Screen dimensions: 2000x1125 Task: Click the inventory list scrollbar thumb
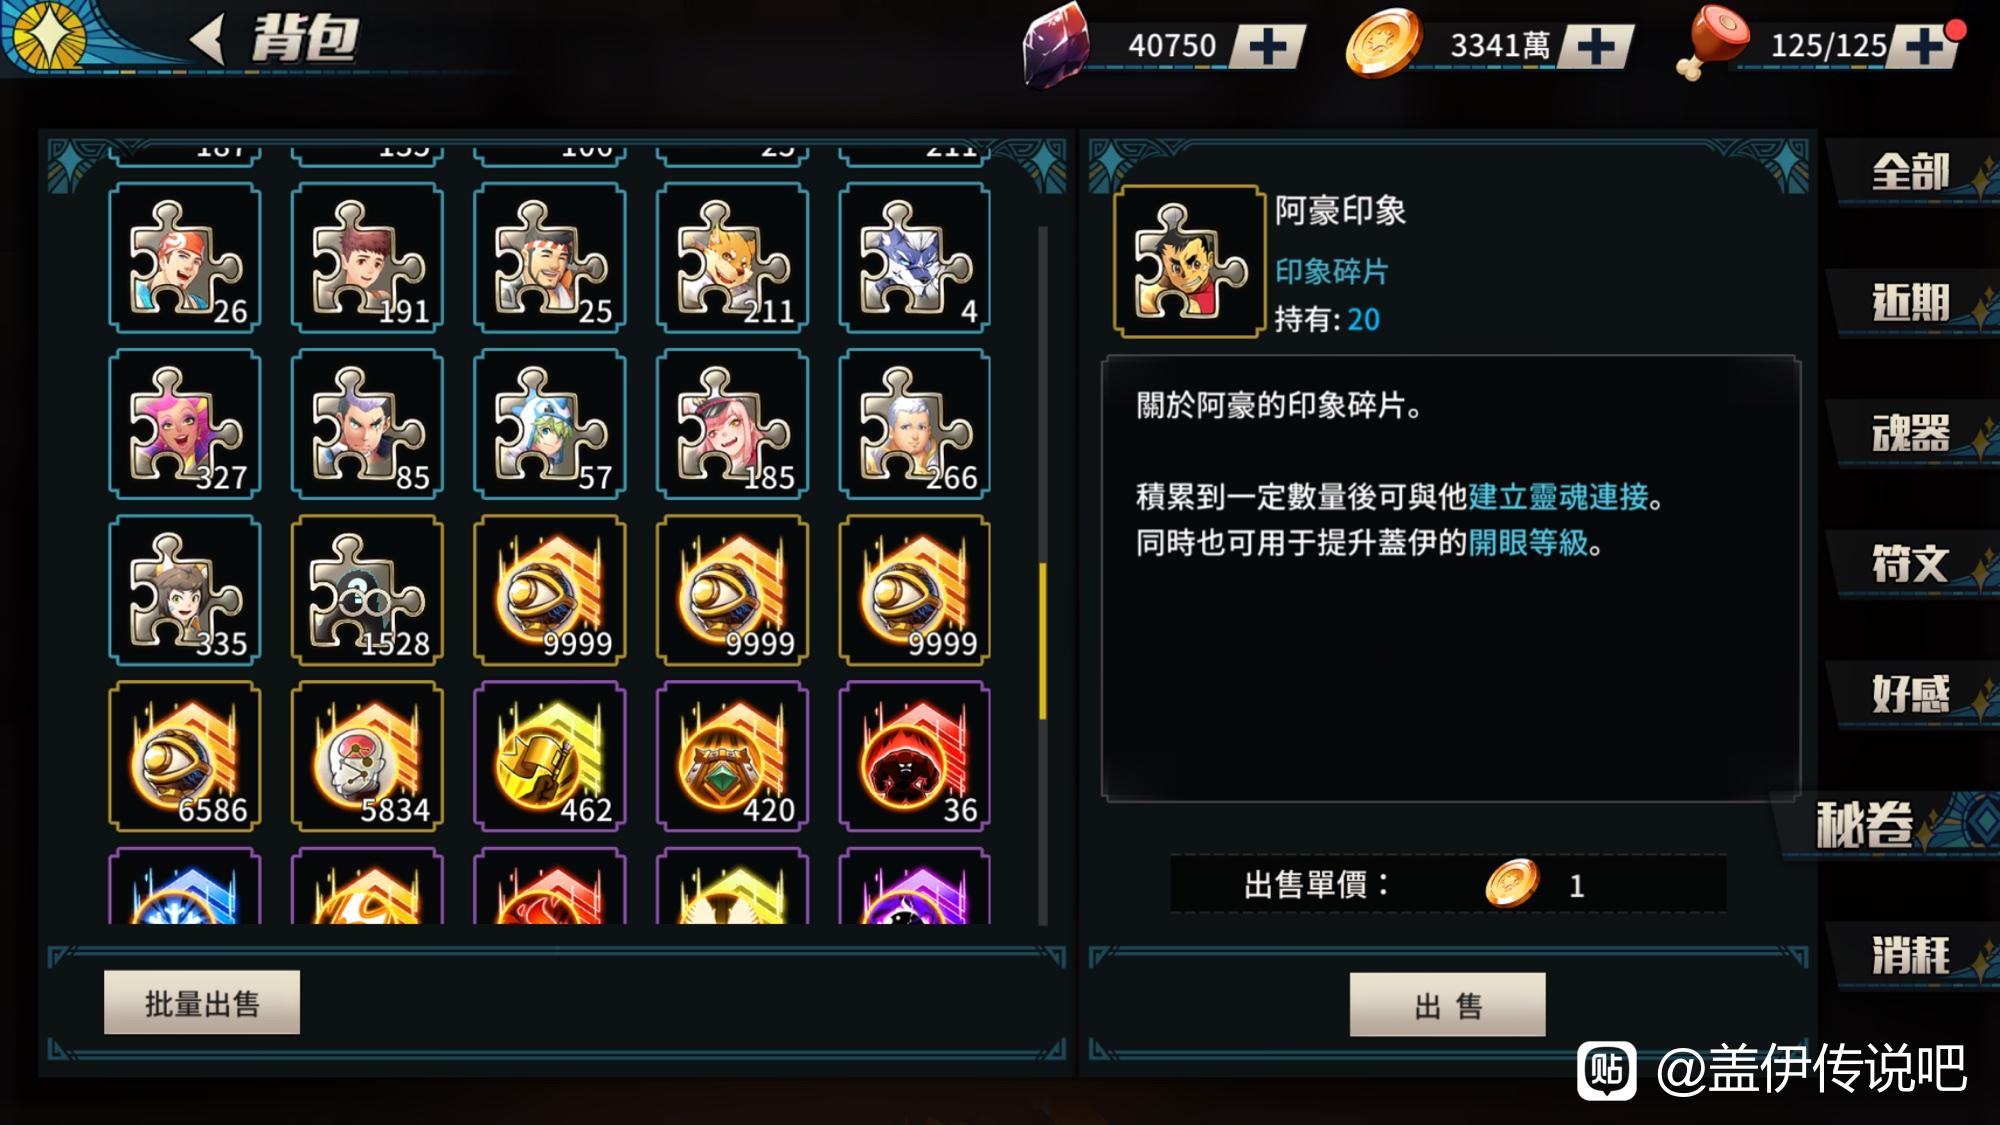[1042, 641]
